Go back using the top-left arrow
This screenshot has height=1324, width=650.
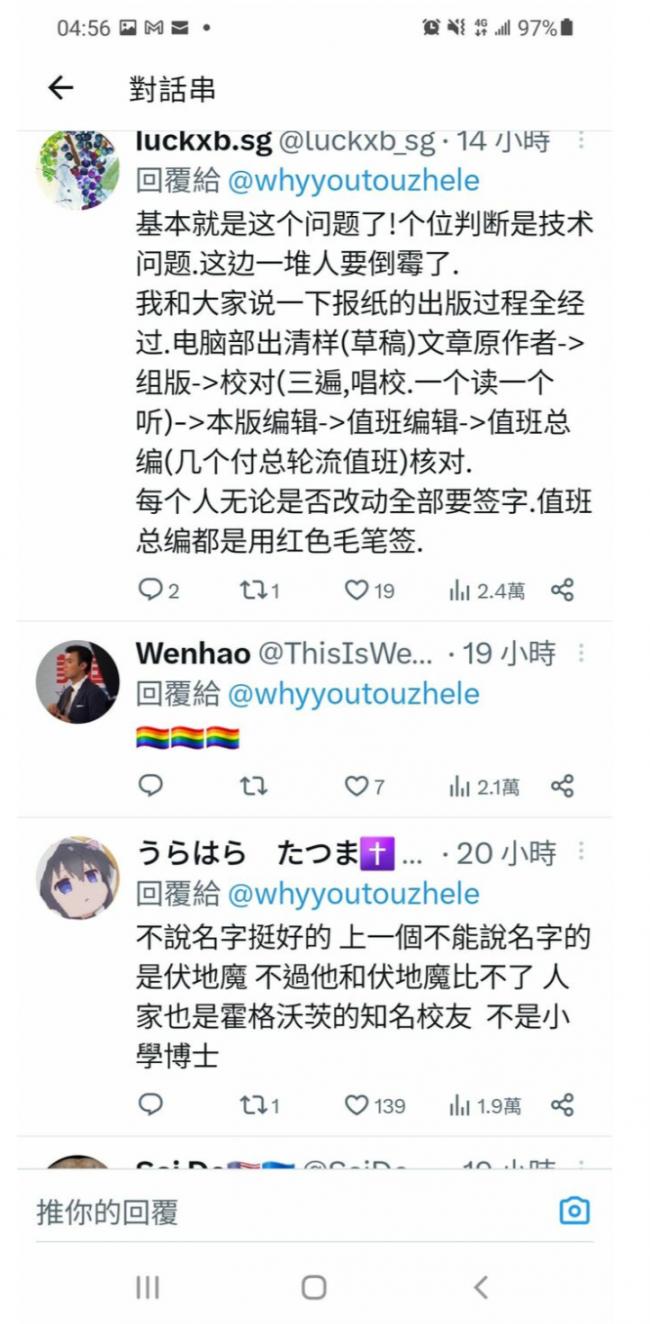61,89
